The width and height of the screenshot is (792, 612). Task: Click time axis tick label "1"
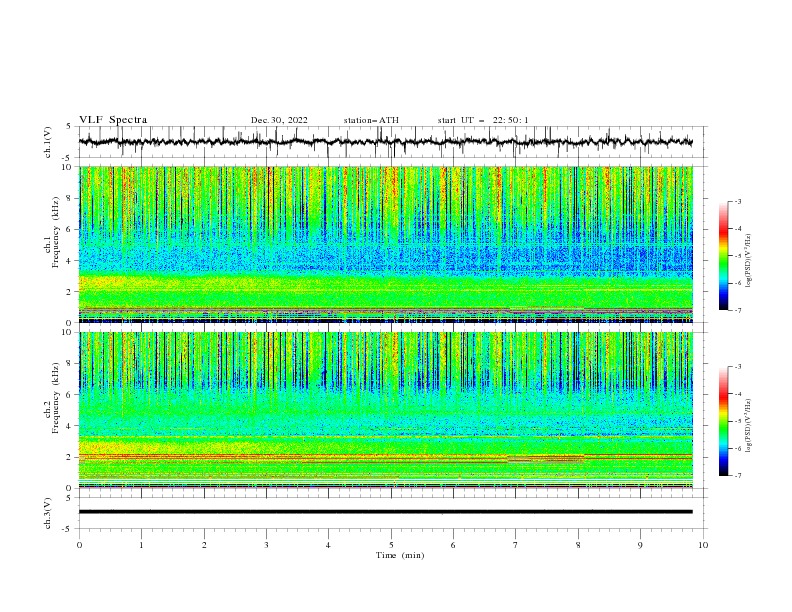(142, 545)
